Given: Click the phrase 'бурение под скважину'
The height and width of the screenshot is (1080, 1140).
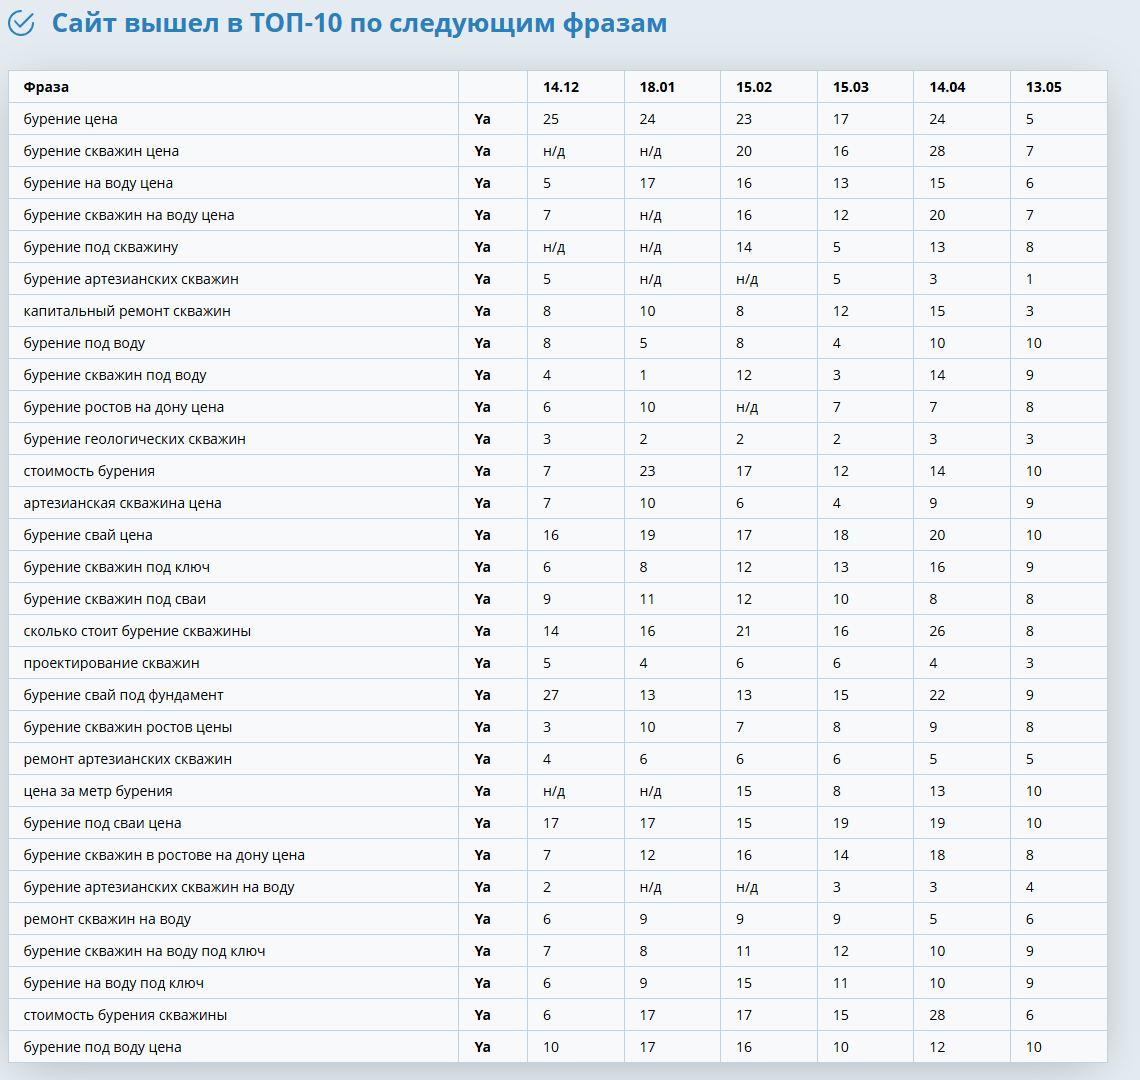Looking at the screenshot, I should (x=100, y=247).
